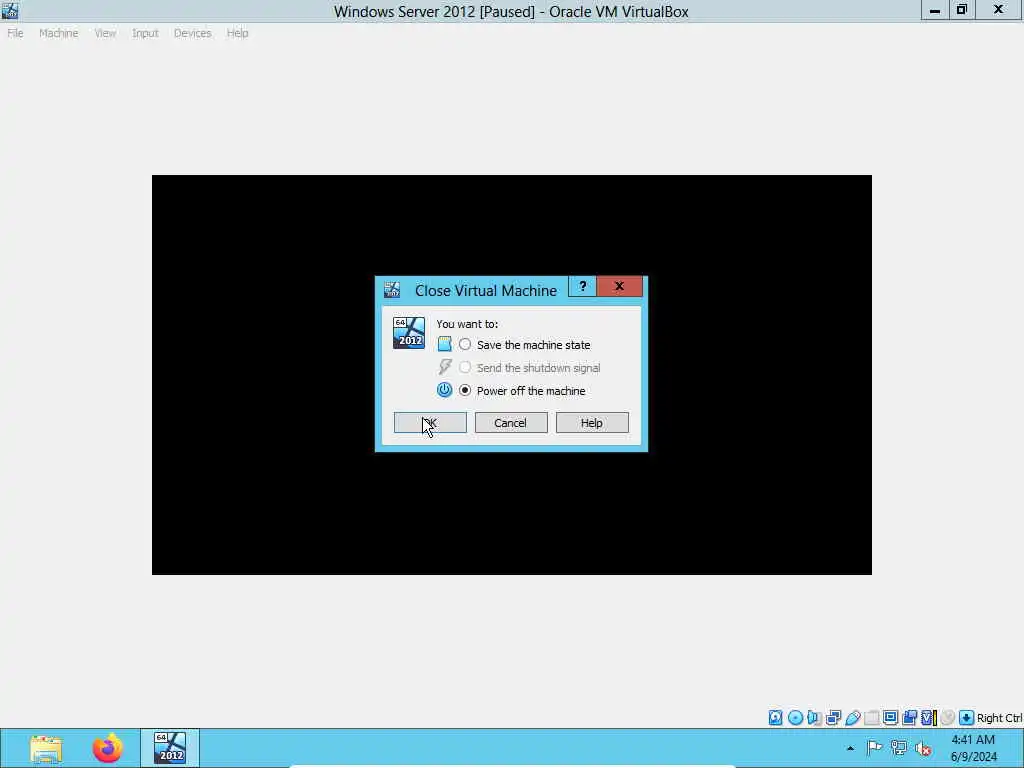Open Action Center flag icon
Viewport: 1024px width, 768px height.
point(874,748)
